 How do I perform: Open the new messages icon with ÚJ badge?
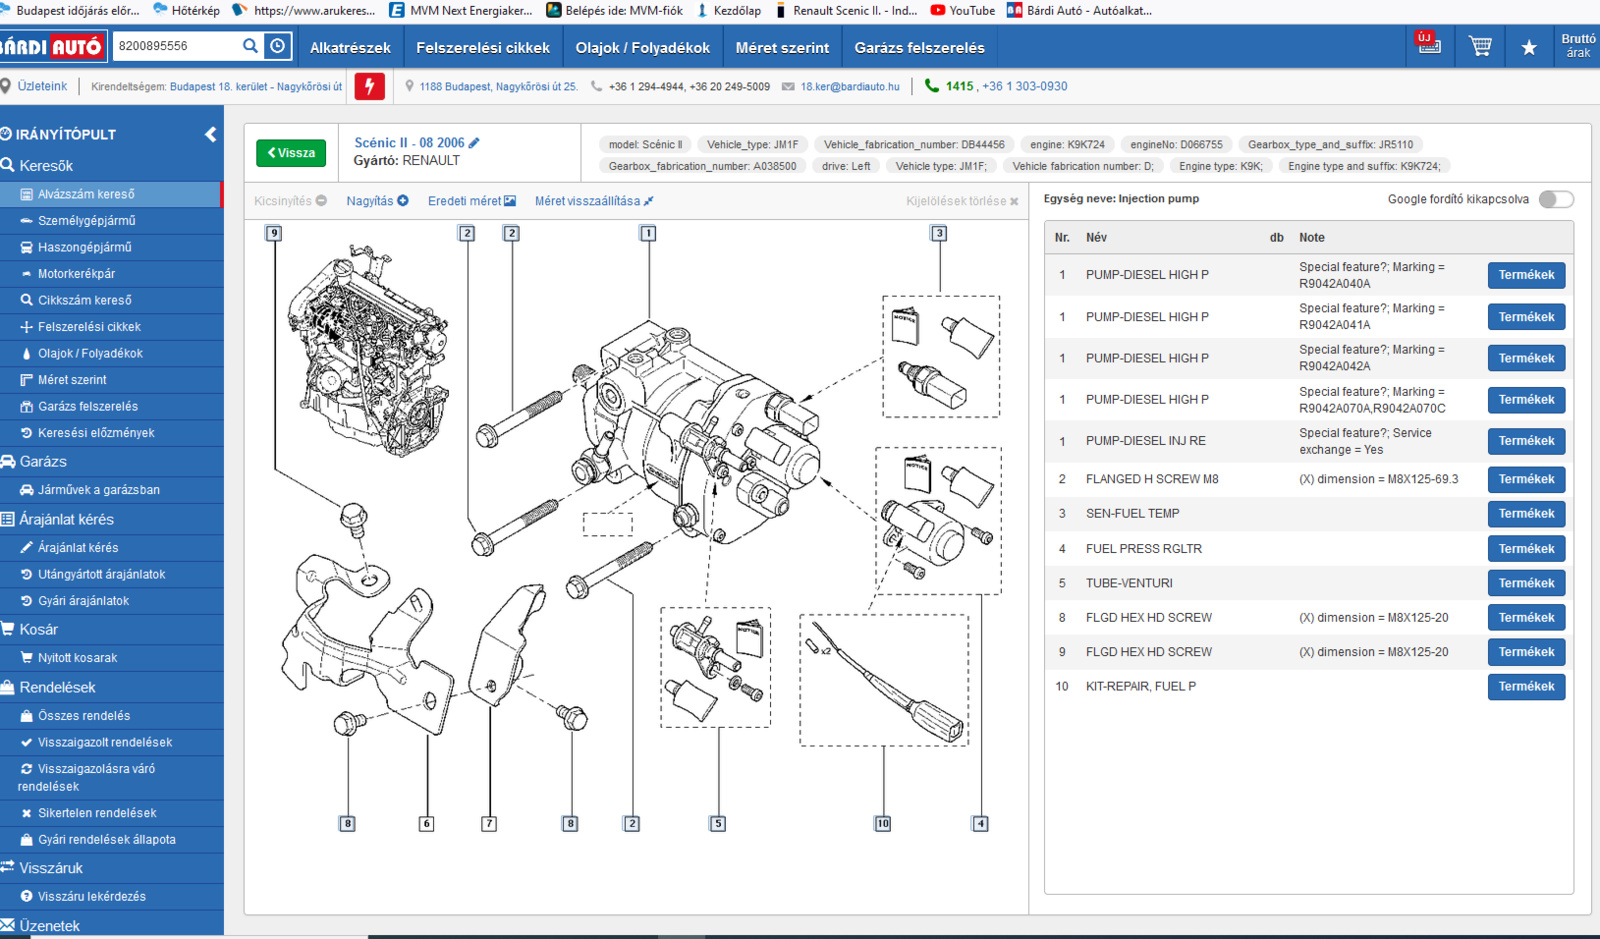pos(1428,44)
